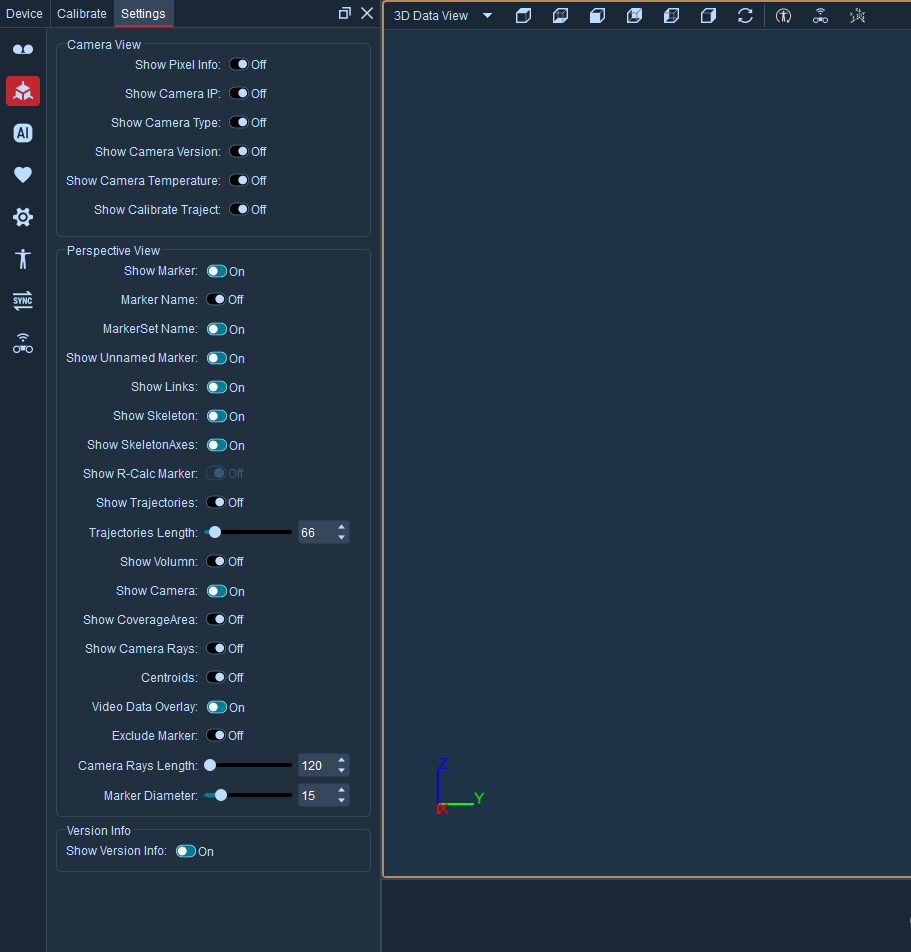The width and height of the screenshot is (911, 952).
Task: Disable Show Links toggle
Action: point(217,387)
